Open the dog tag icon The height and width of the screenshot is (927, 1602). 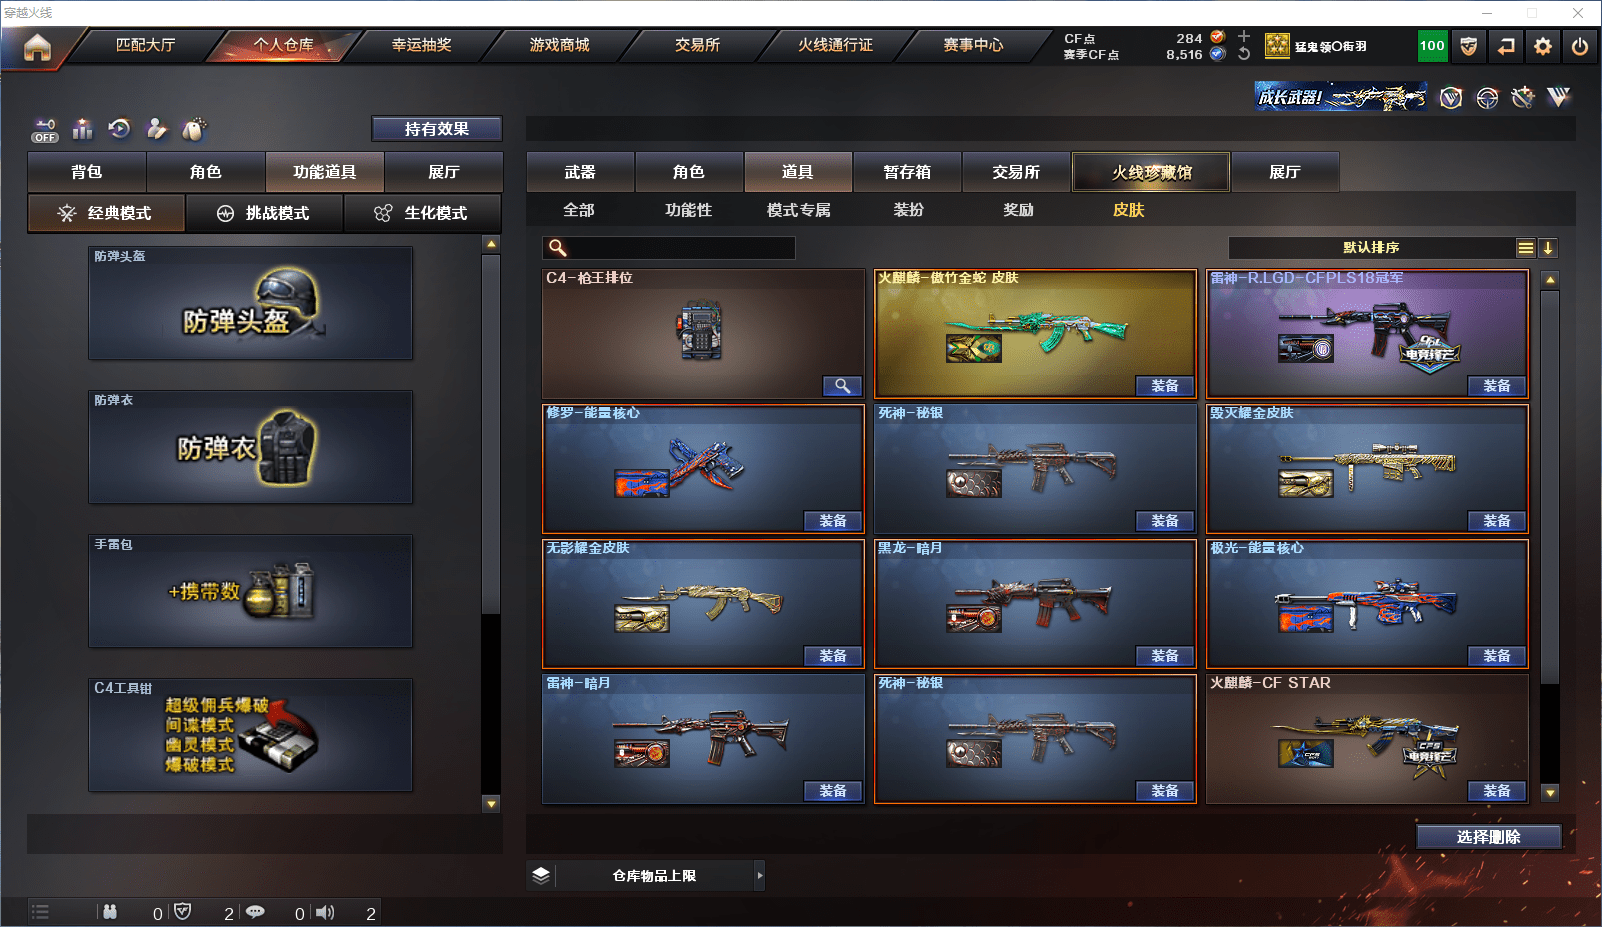[x=194, y=129]
